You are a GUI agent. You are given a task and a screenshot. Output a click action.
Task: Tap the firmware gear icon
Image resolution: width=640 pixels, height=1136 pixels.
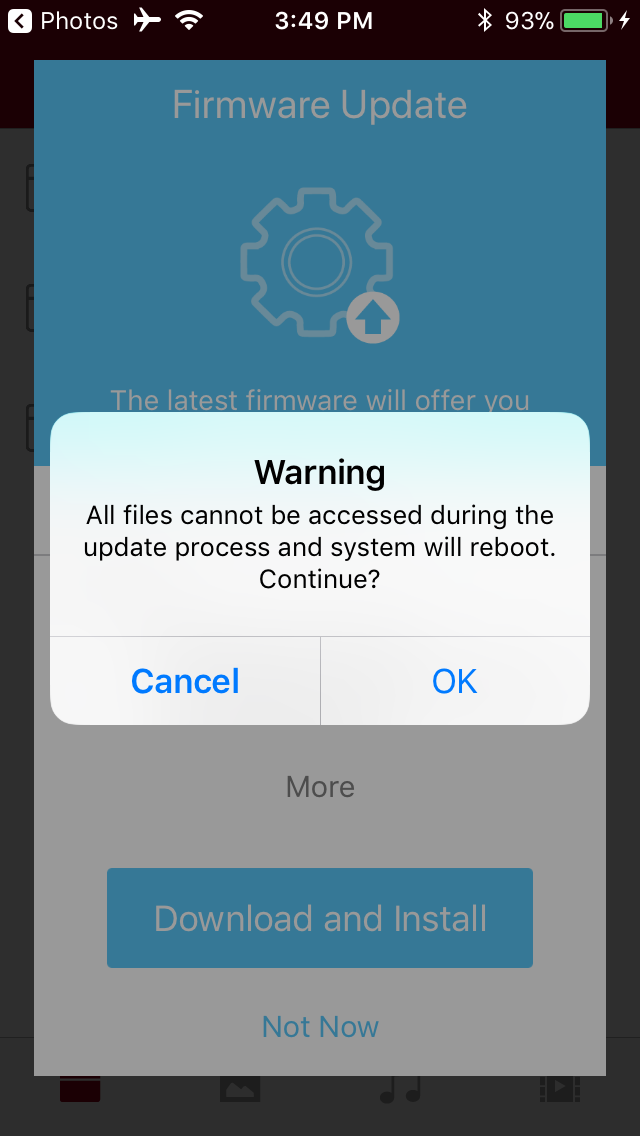[x=317, y=262]
